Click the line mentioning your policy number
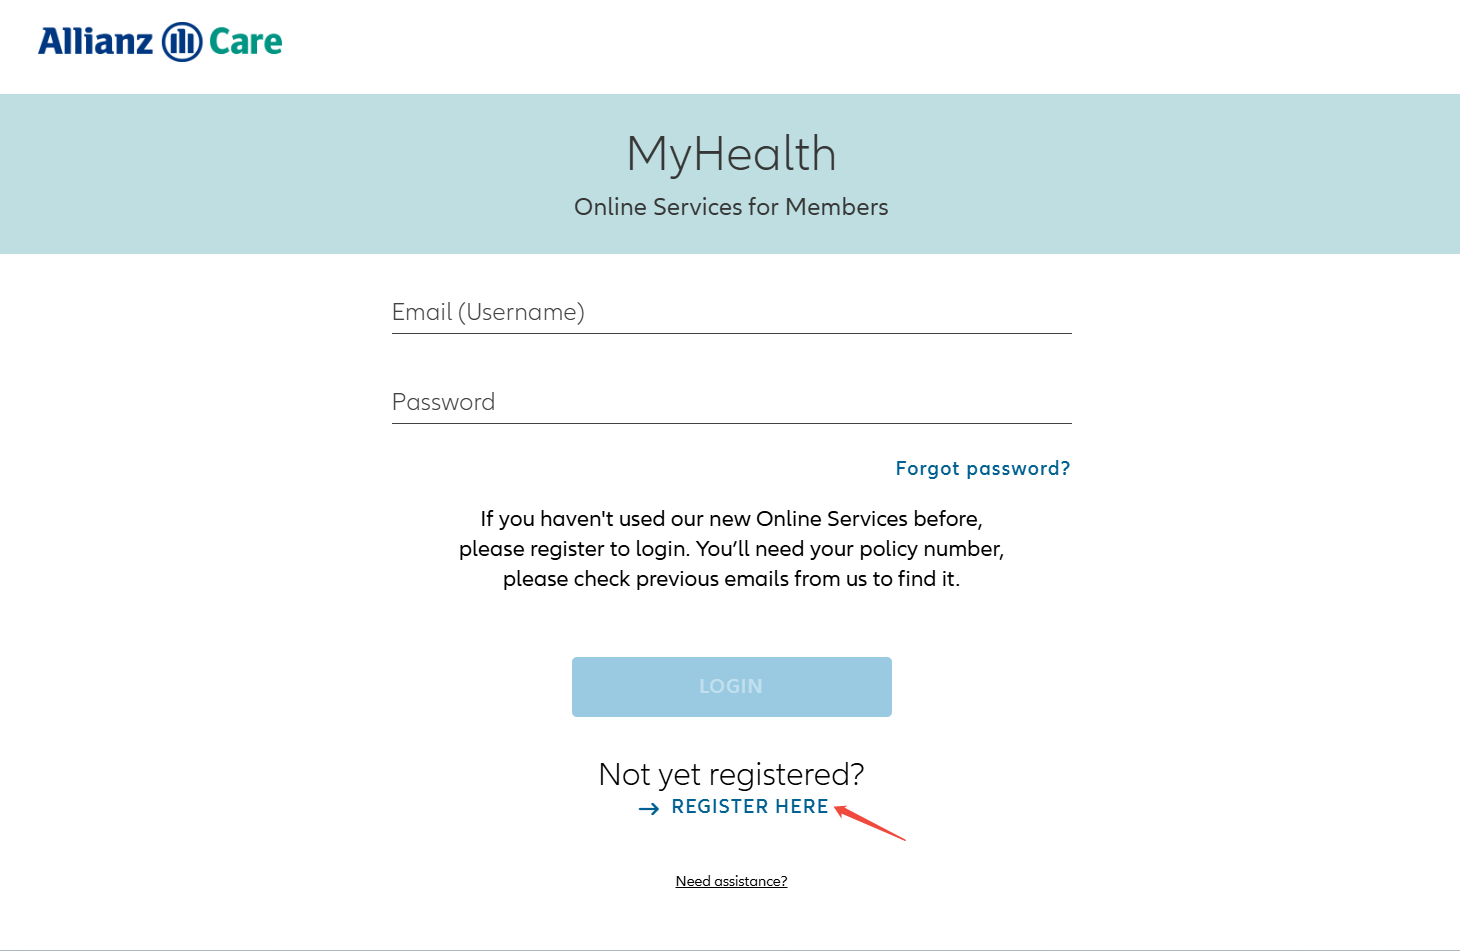Screen dimensions: 1460x951 click(731, 549)
